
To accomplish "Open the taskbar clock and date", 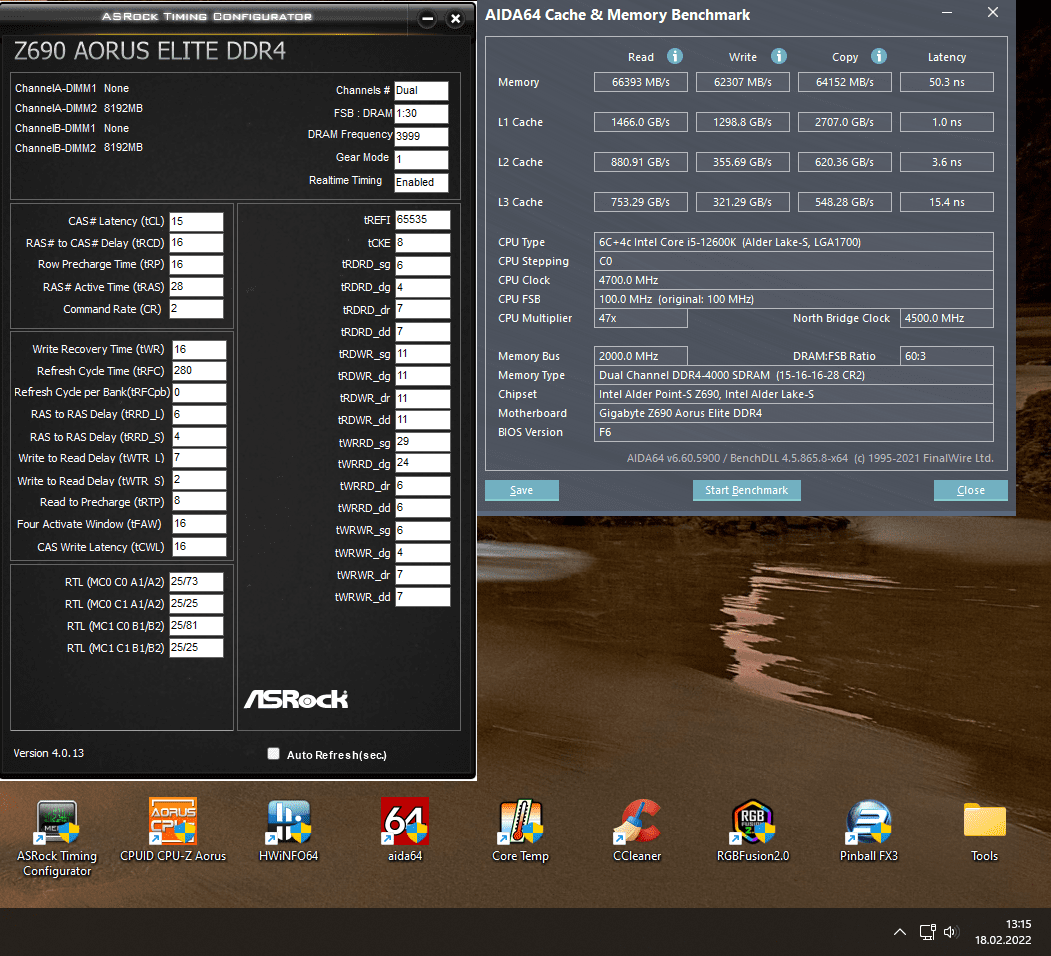I will [1003, 932].
